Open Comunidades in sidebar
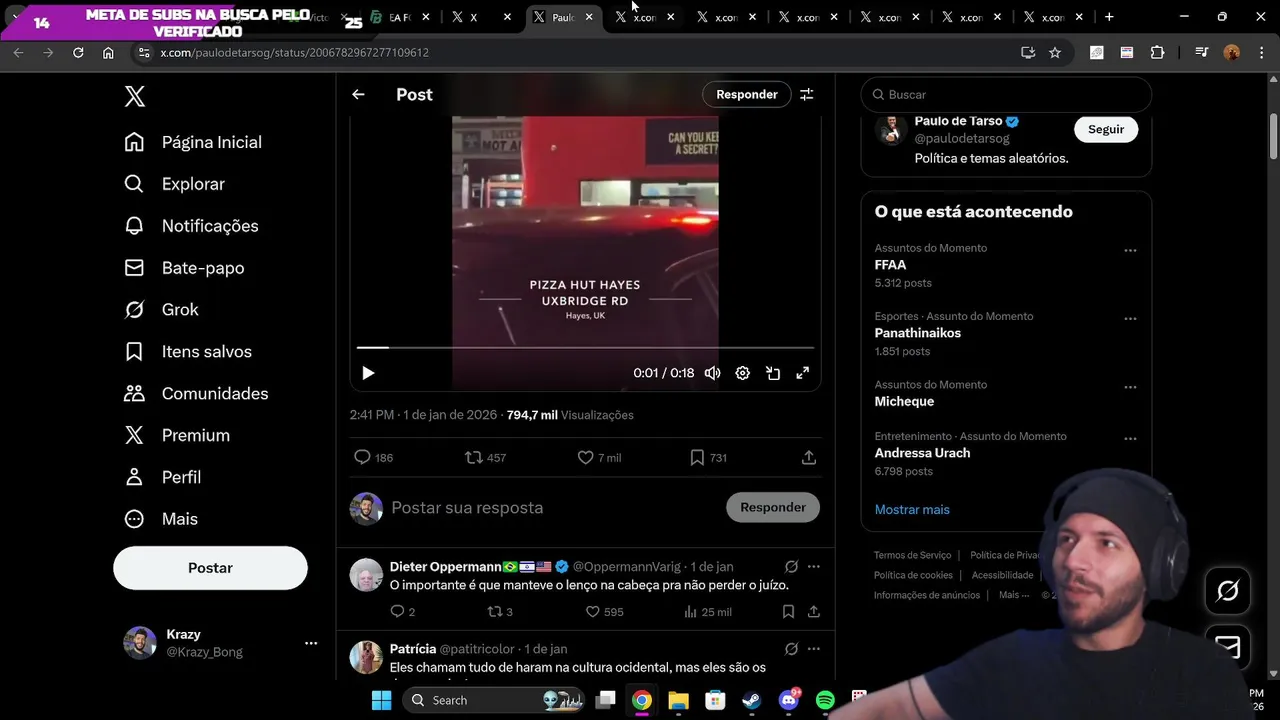The height and width of the screenshot is (720, 1280). click(196, 394)
